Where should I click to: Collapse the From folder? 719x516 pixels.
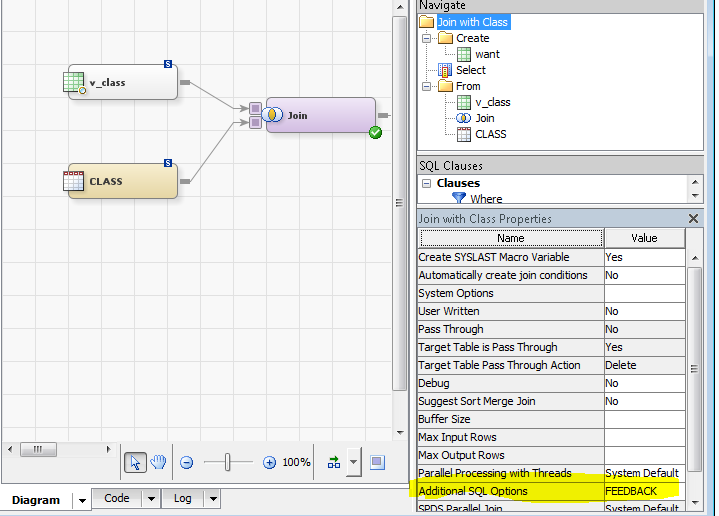425,86
